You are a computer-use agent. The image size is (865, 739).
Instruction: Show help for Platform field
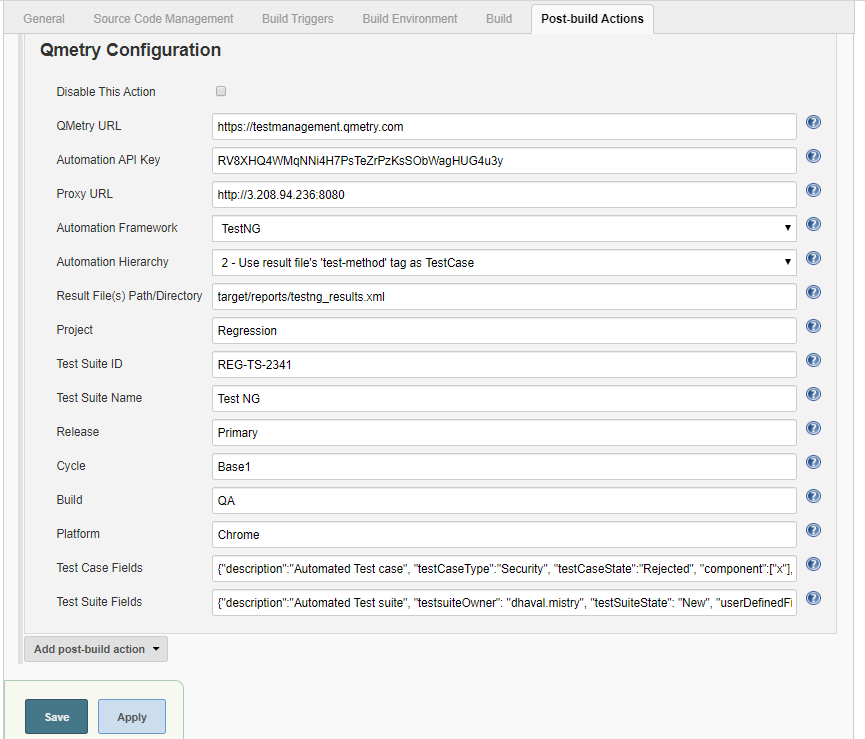tap(813, 530)
